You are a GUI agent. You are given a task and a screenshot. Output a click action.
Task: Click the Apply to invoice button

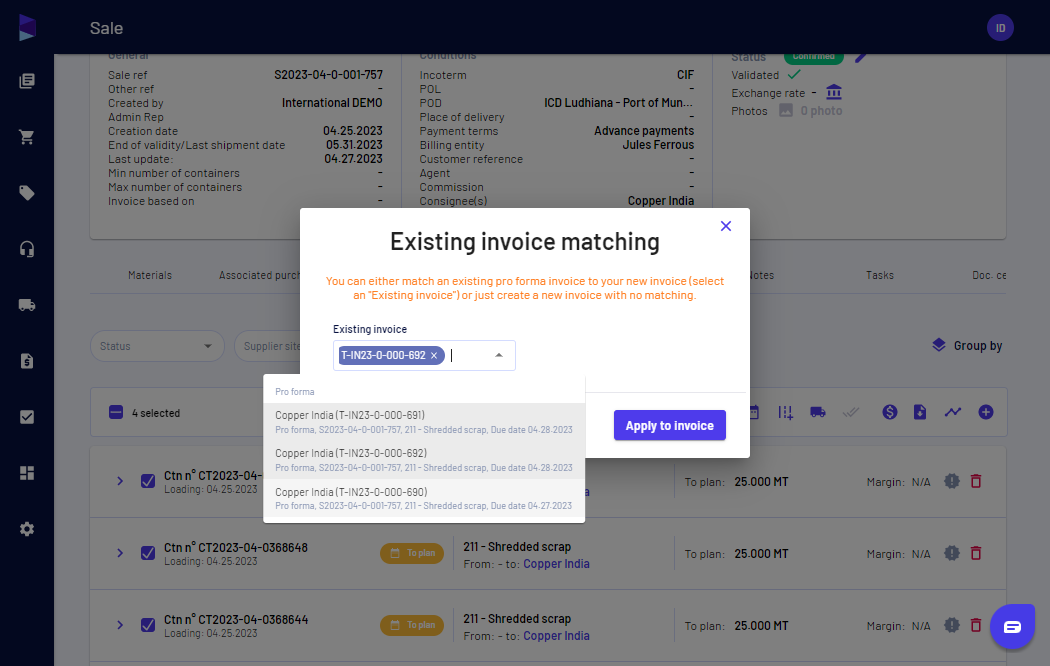point(670,426)
